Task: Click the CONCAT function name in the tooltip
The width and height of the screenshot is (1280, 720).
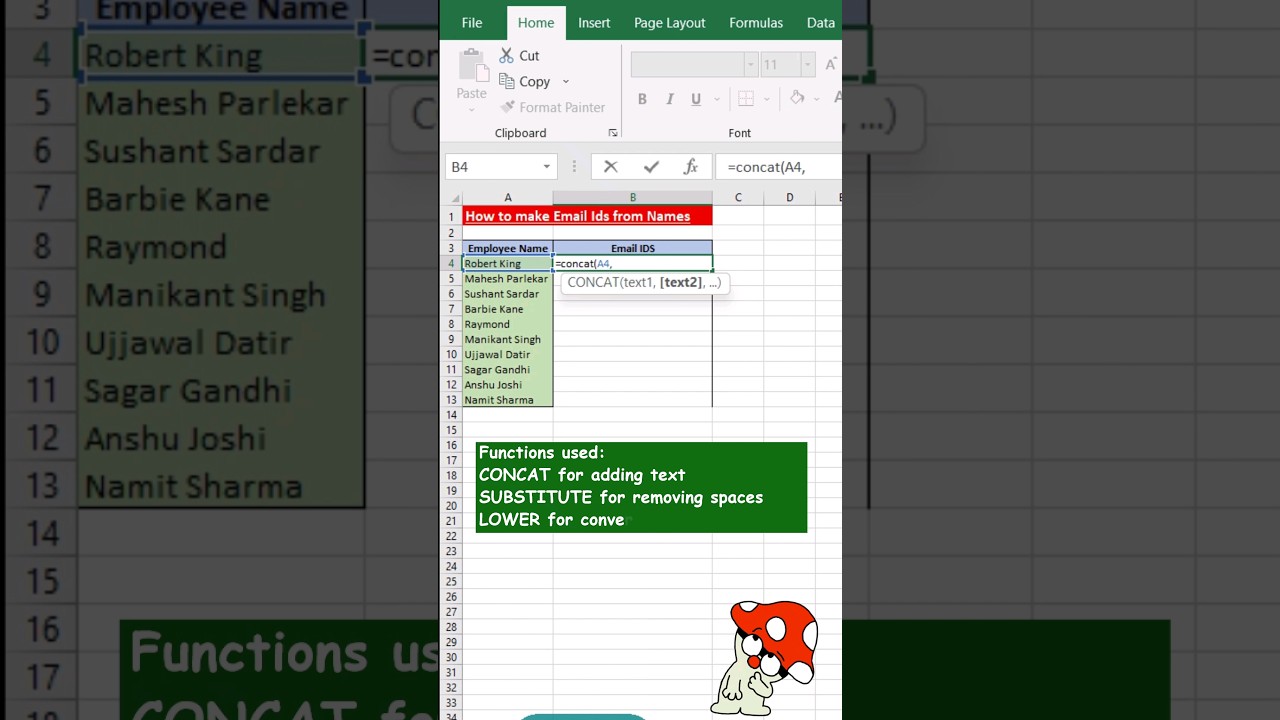Action: coord(592,283)
